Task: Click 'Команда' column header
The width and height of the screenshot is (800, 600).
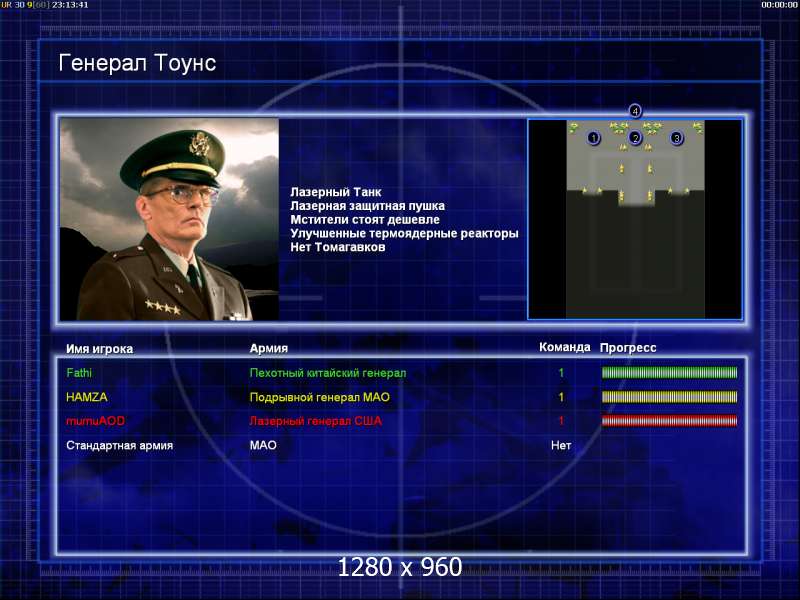Action: click(565, 347)
